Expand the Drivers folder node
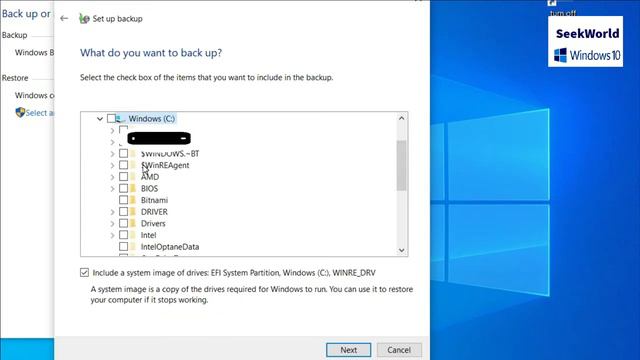This screenshot has height=360, width=640. pos(112,224)
